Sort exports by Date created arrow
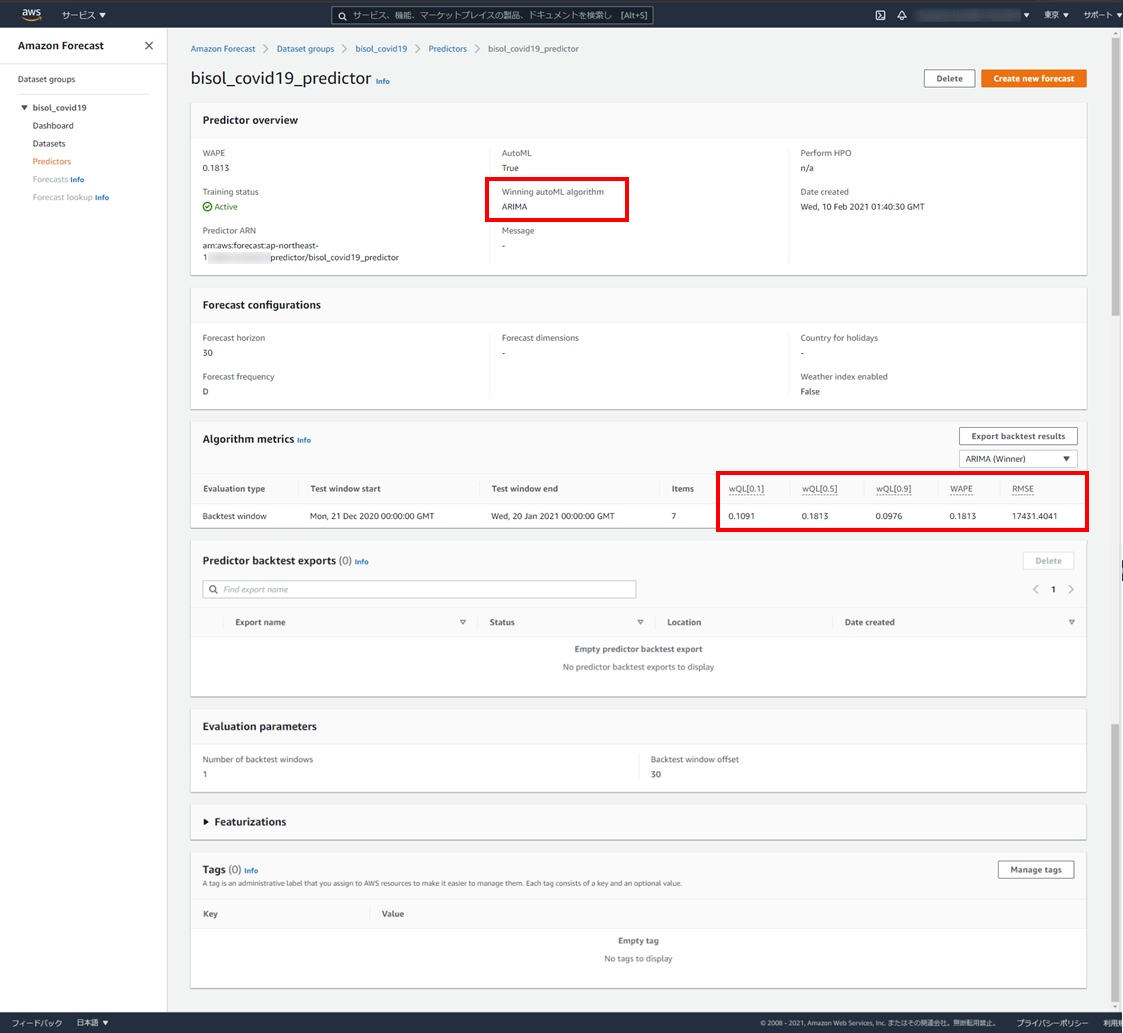1123x1033 pixels. point(1071,622)
